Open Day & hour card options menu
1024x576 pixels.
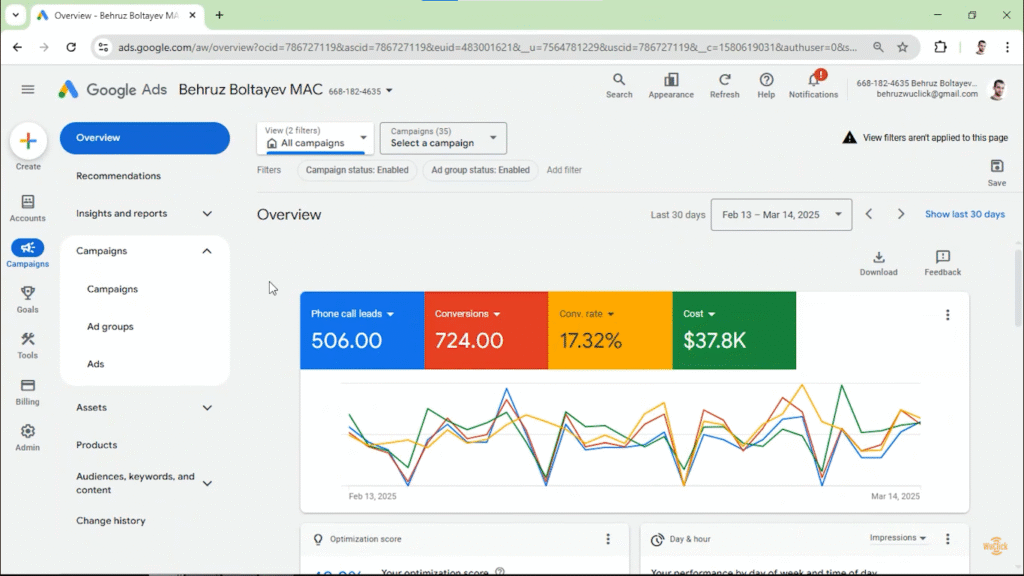pos(948,539)
